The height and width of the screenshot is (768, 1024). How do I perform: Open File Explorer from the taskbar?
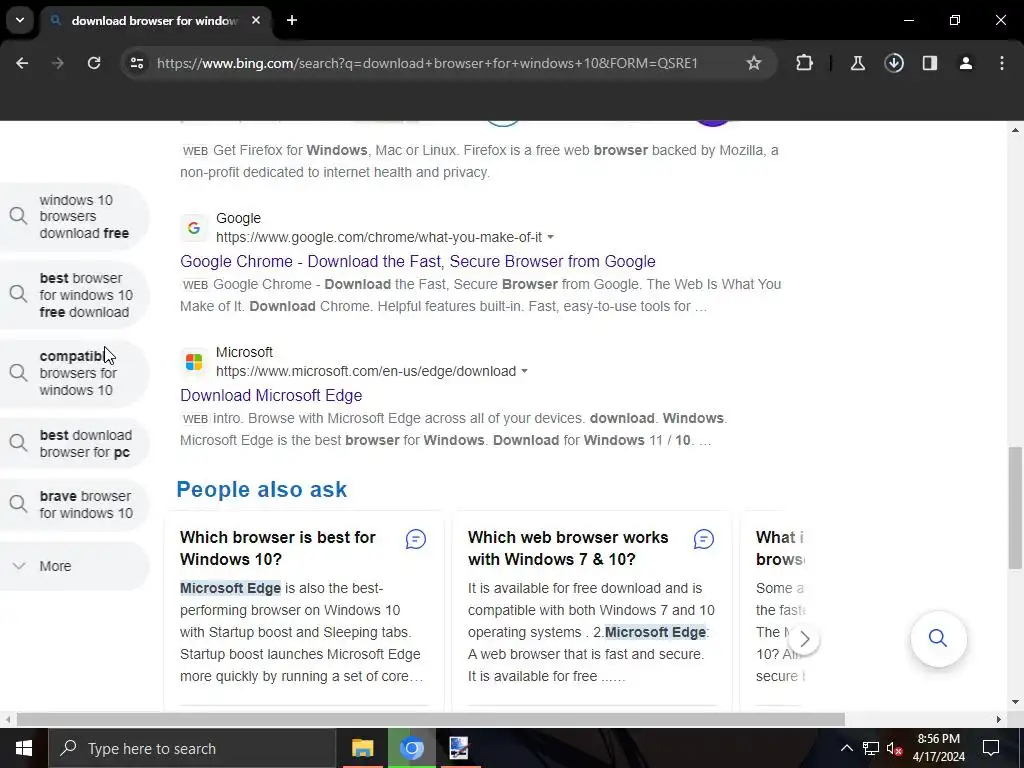[362, 748]
